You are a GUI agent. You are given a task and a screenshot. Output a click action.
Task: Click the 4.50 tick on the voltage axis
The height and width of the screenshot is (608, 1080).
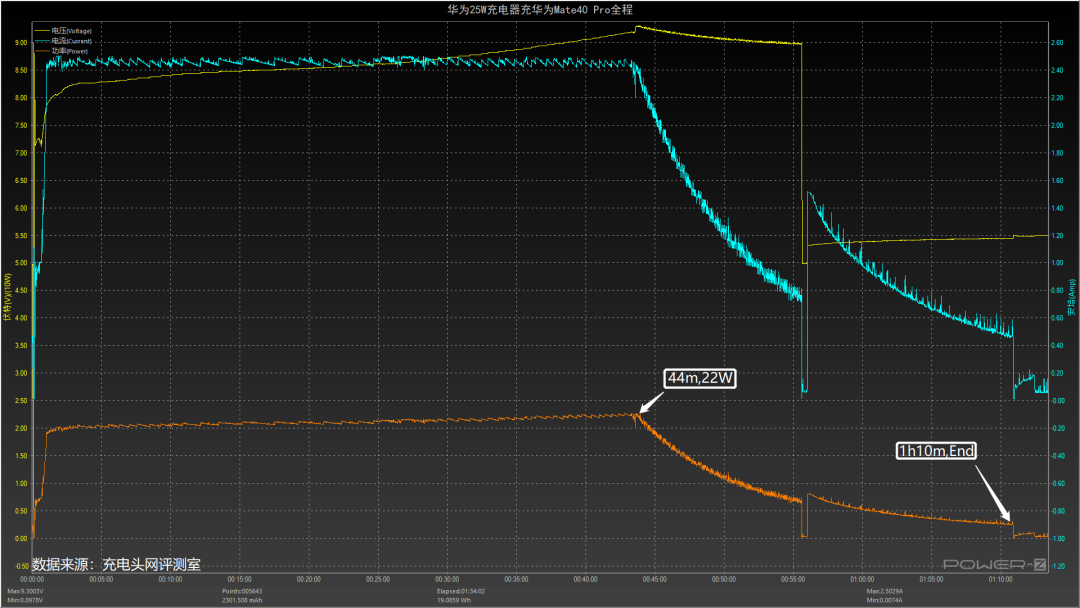pyautogui.click(x=21, y=291)
